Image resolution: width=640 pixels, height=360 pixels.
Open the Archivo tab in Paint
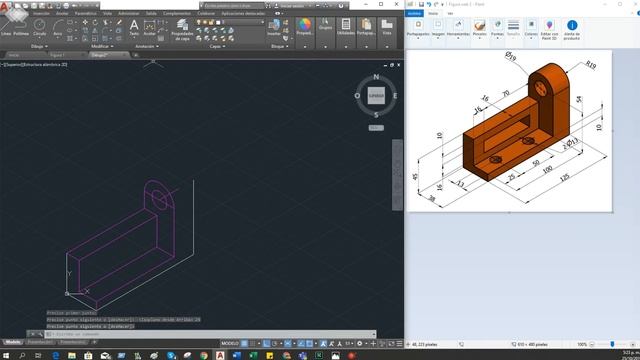click(415, 13)
